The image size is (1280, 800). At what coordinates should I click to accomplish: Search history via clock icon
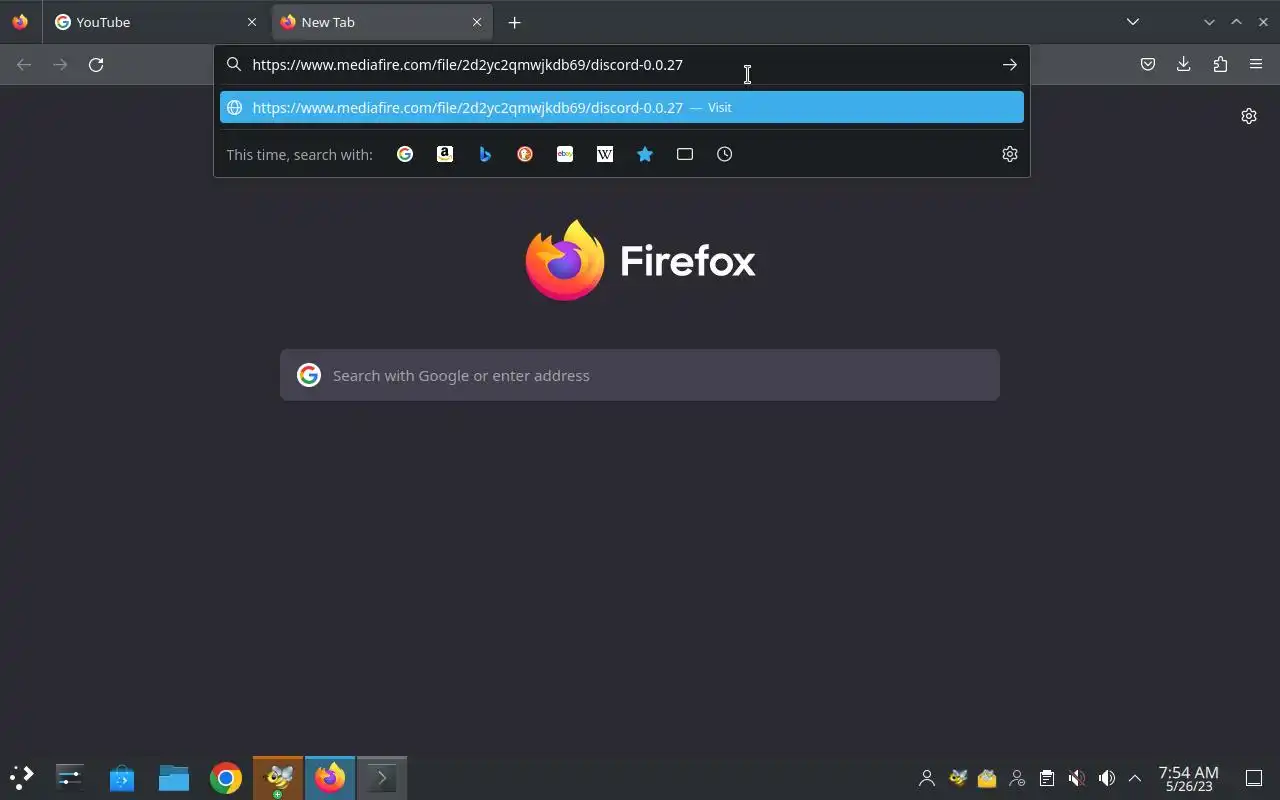[725, 154]
